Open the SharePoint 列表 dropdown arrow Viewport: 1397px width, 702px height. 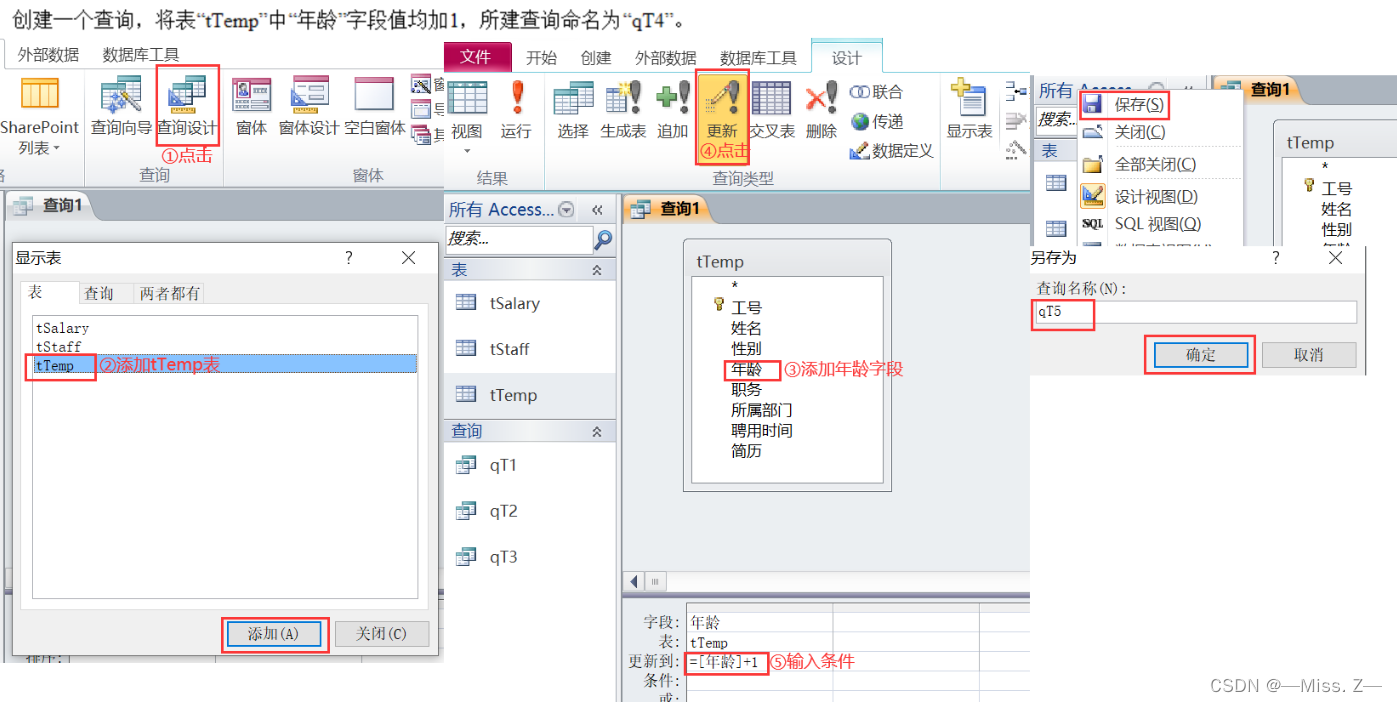[x=56, y=149]
